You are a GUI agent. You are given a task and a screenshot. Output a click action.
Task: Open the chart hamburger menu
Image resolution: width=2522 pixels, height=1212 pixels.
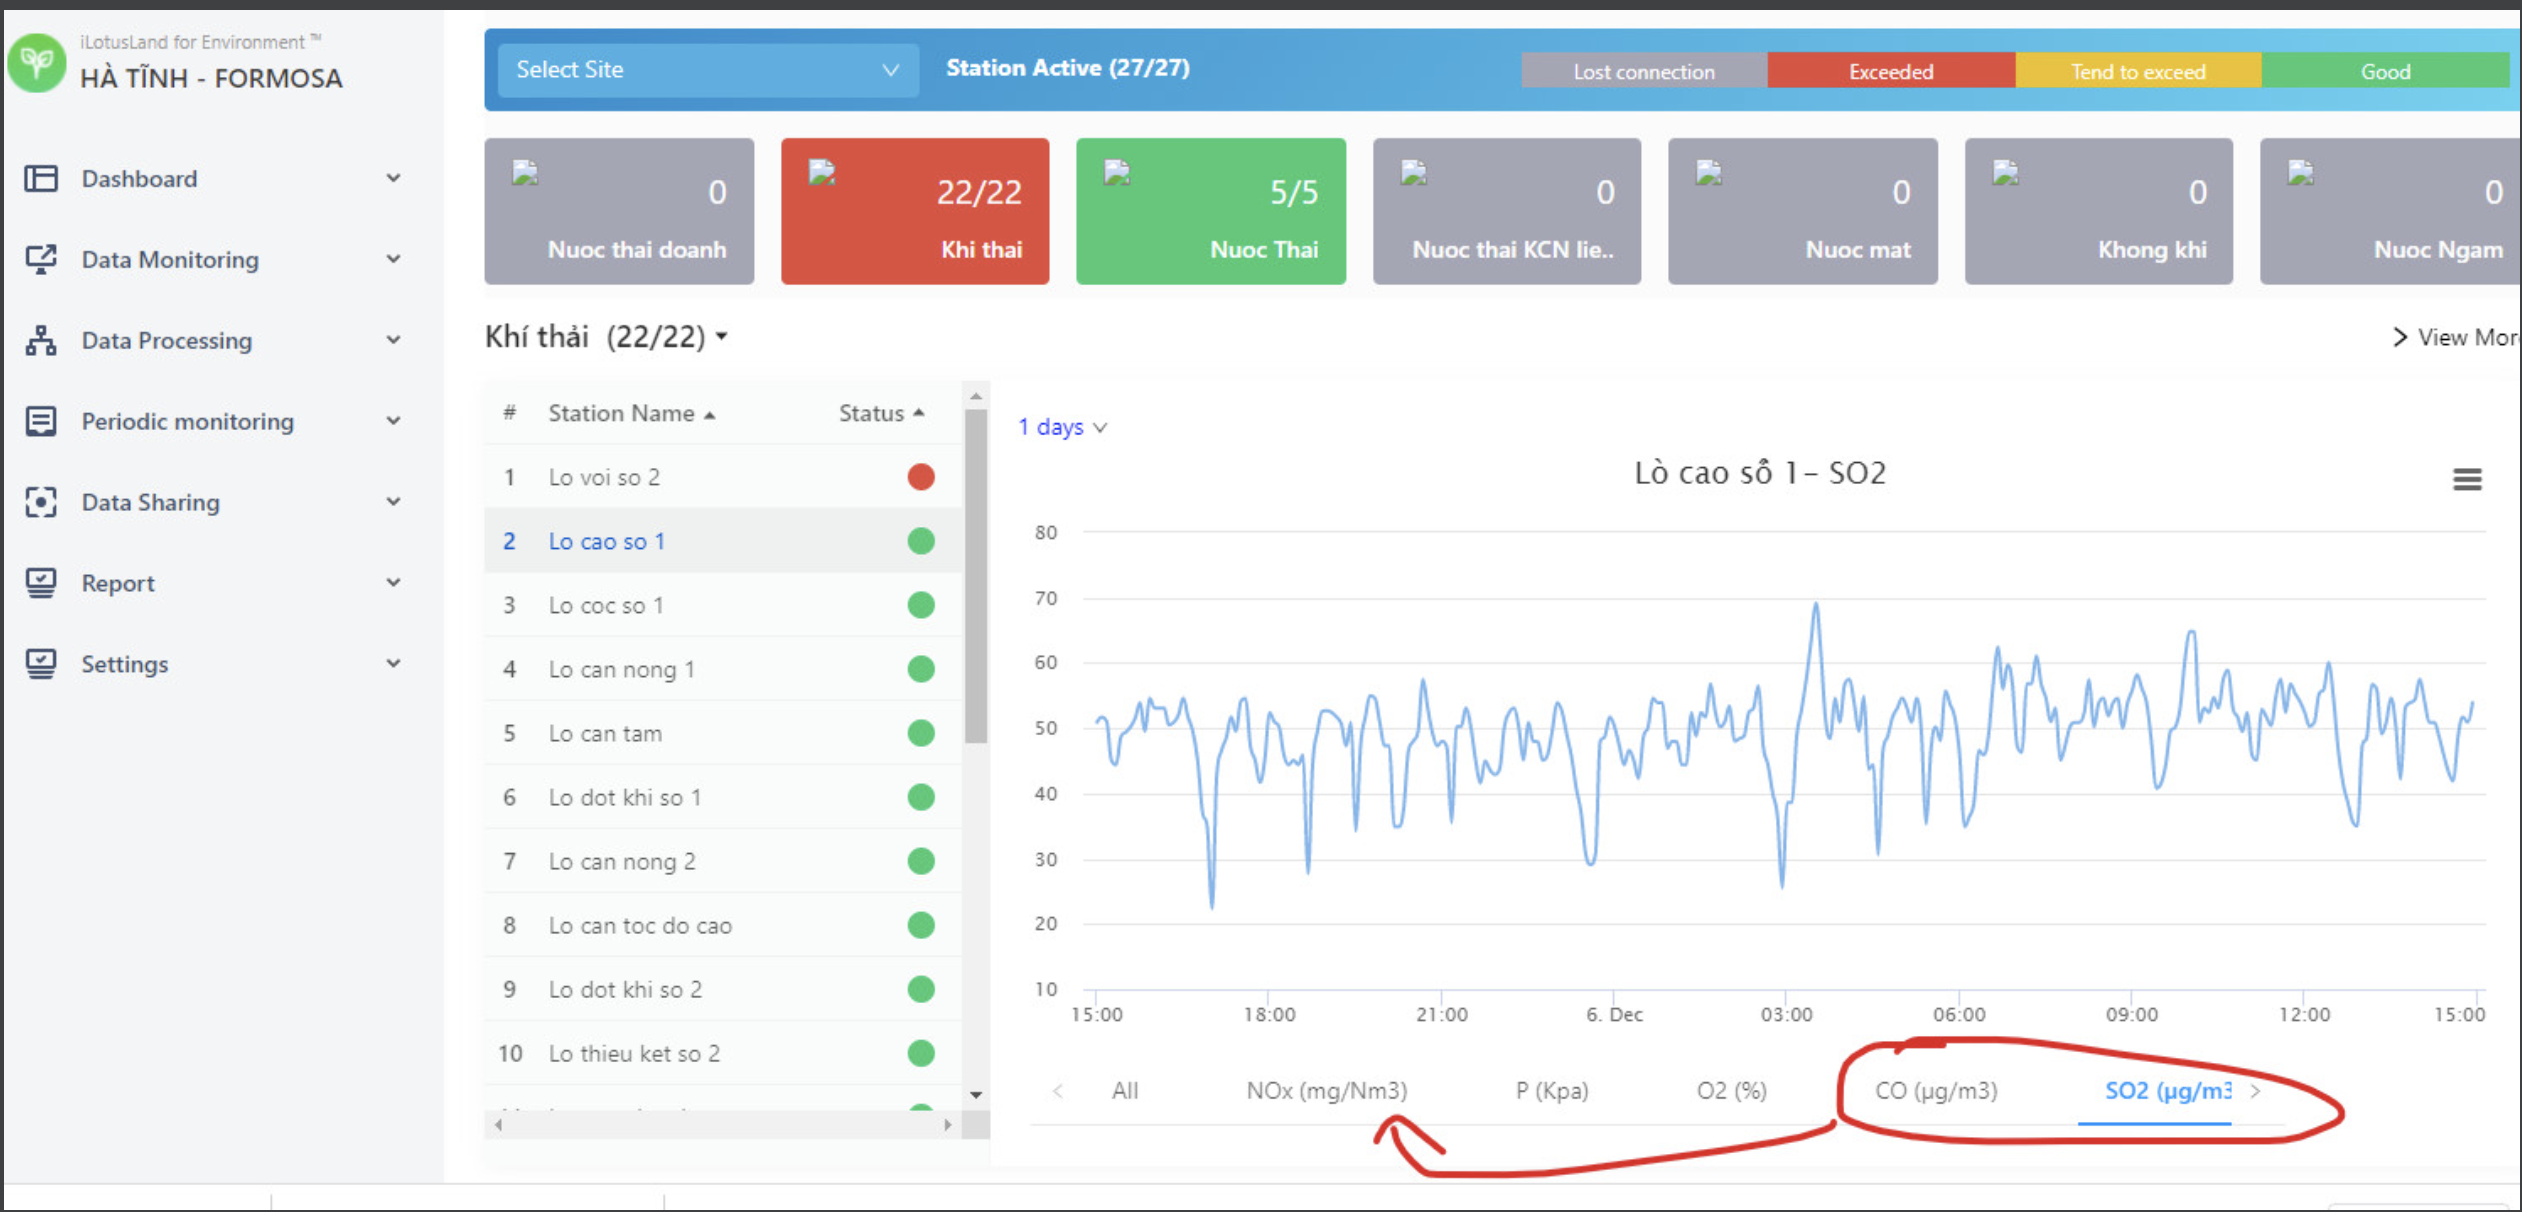[2466, 480]
